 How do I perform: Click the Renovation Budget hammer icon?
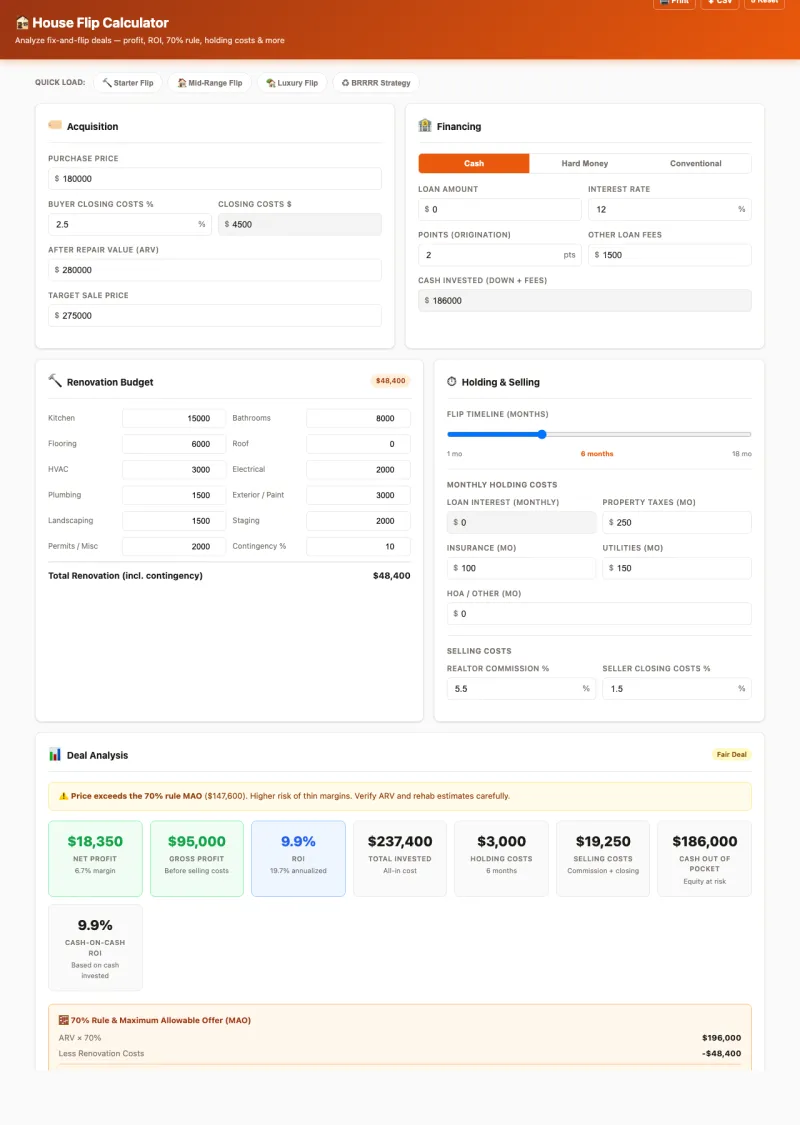pos(55,381)
